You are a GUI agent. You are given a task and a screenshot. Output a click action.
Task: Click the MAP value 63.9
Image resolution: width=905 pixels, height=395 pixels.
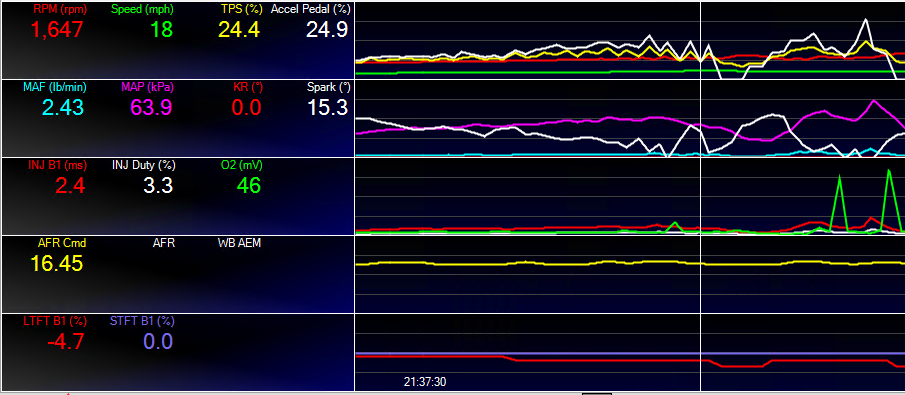(151, 107)
